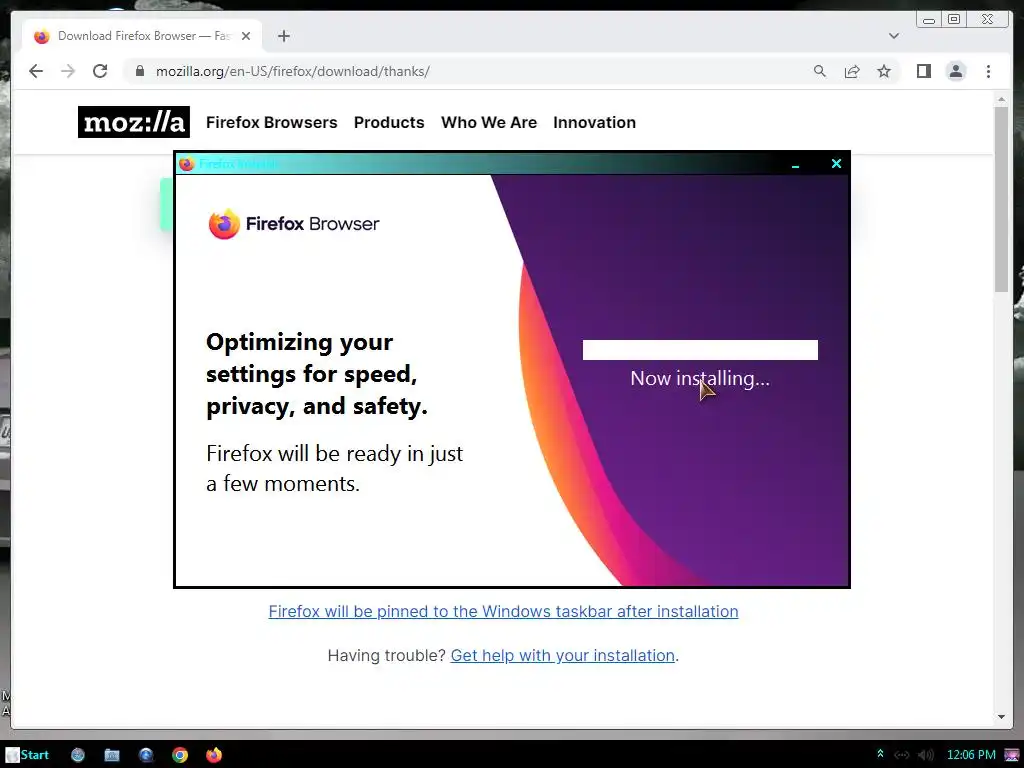Open the file manager taskbar icon
Screen dimensions: 1024x768
tap(112, 755)
